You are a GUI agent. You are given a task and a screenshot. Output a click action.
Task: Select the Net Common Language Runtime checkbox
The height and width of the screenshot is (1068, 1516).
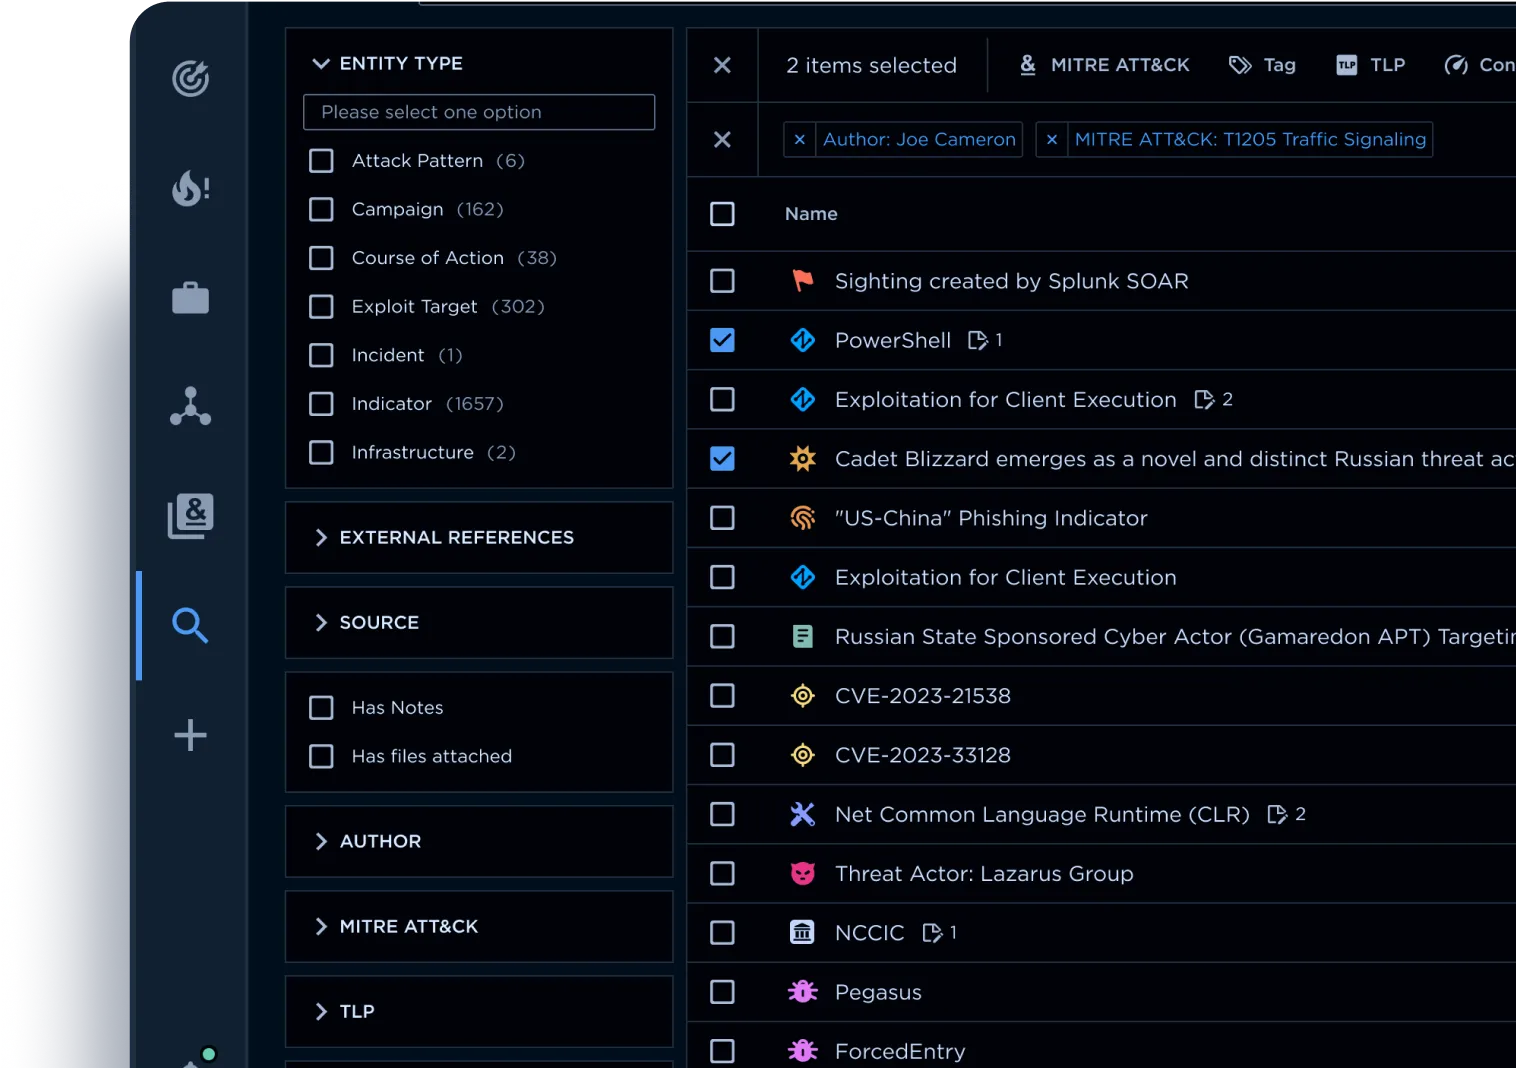722,814
